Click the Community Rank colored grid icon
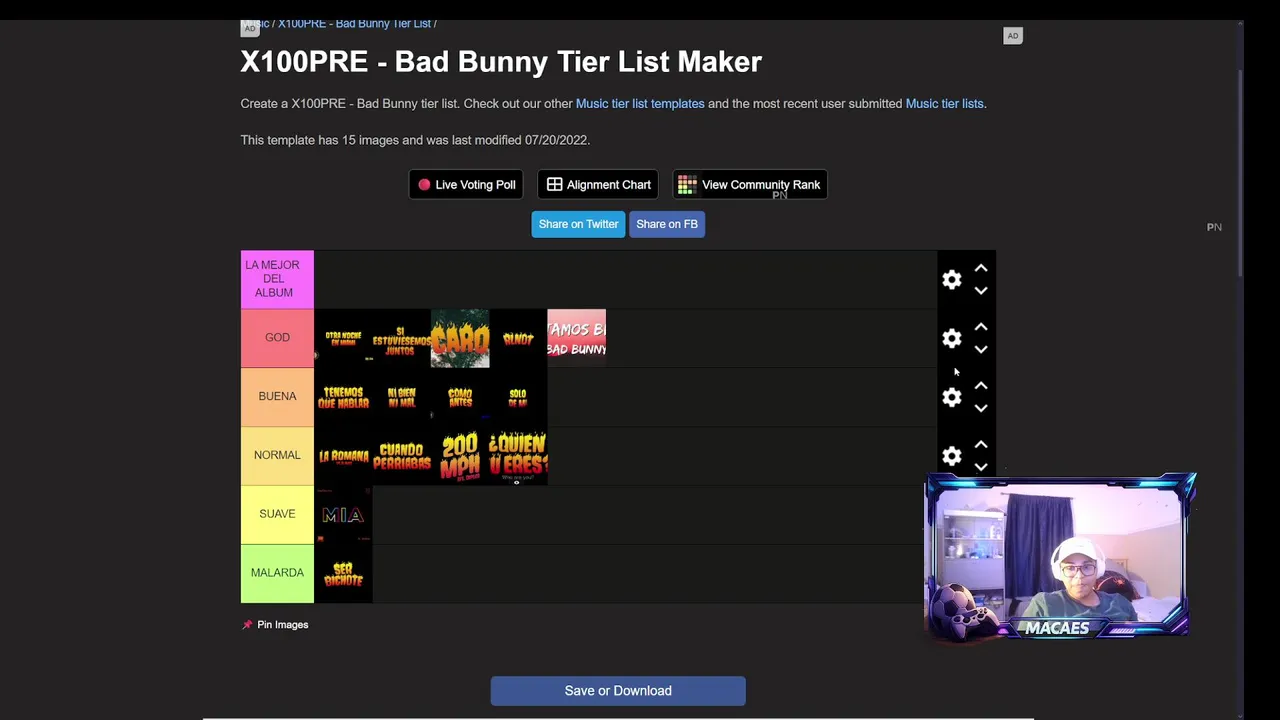 click(687, 185)
